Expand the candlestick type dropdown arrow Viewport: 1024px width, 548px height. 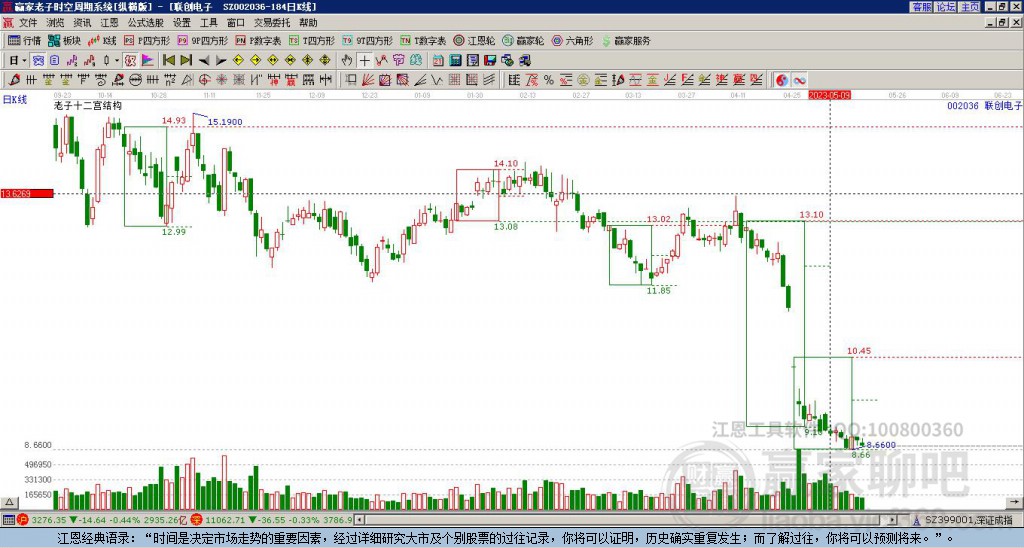[x=117, y=61]
